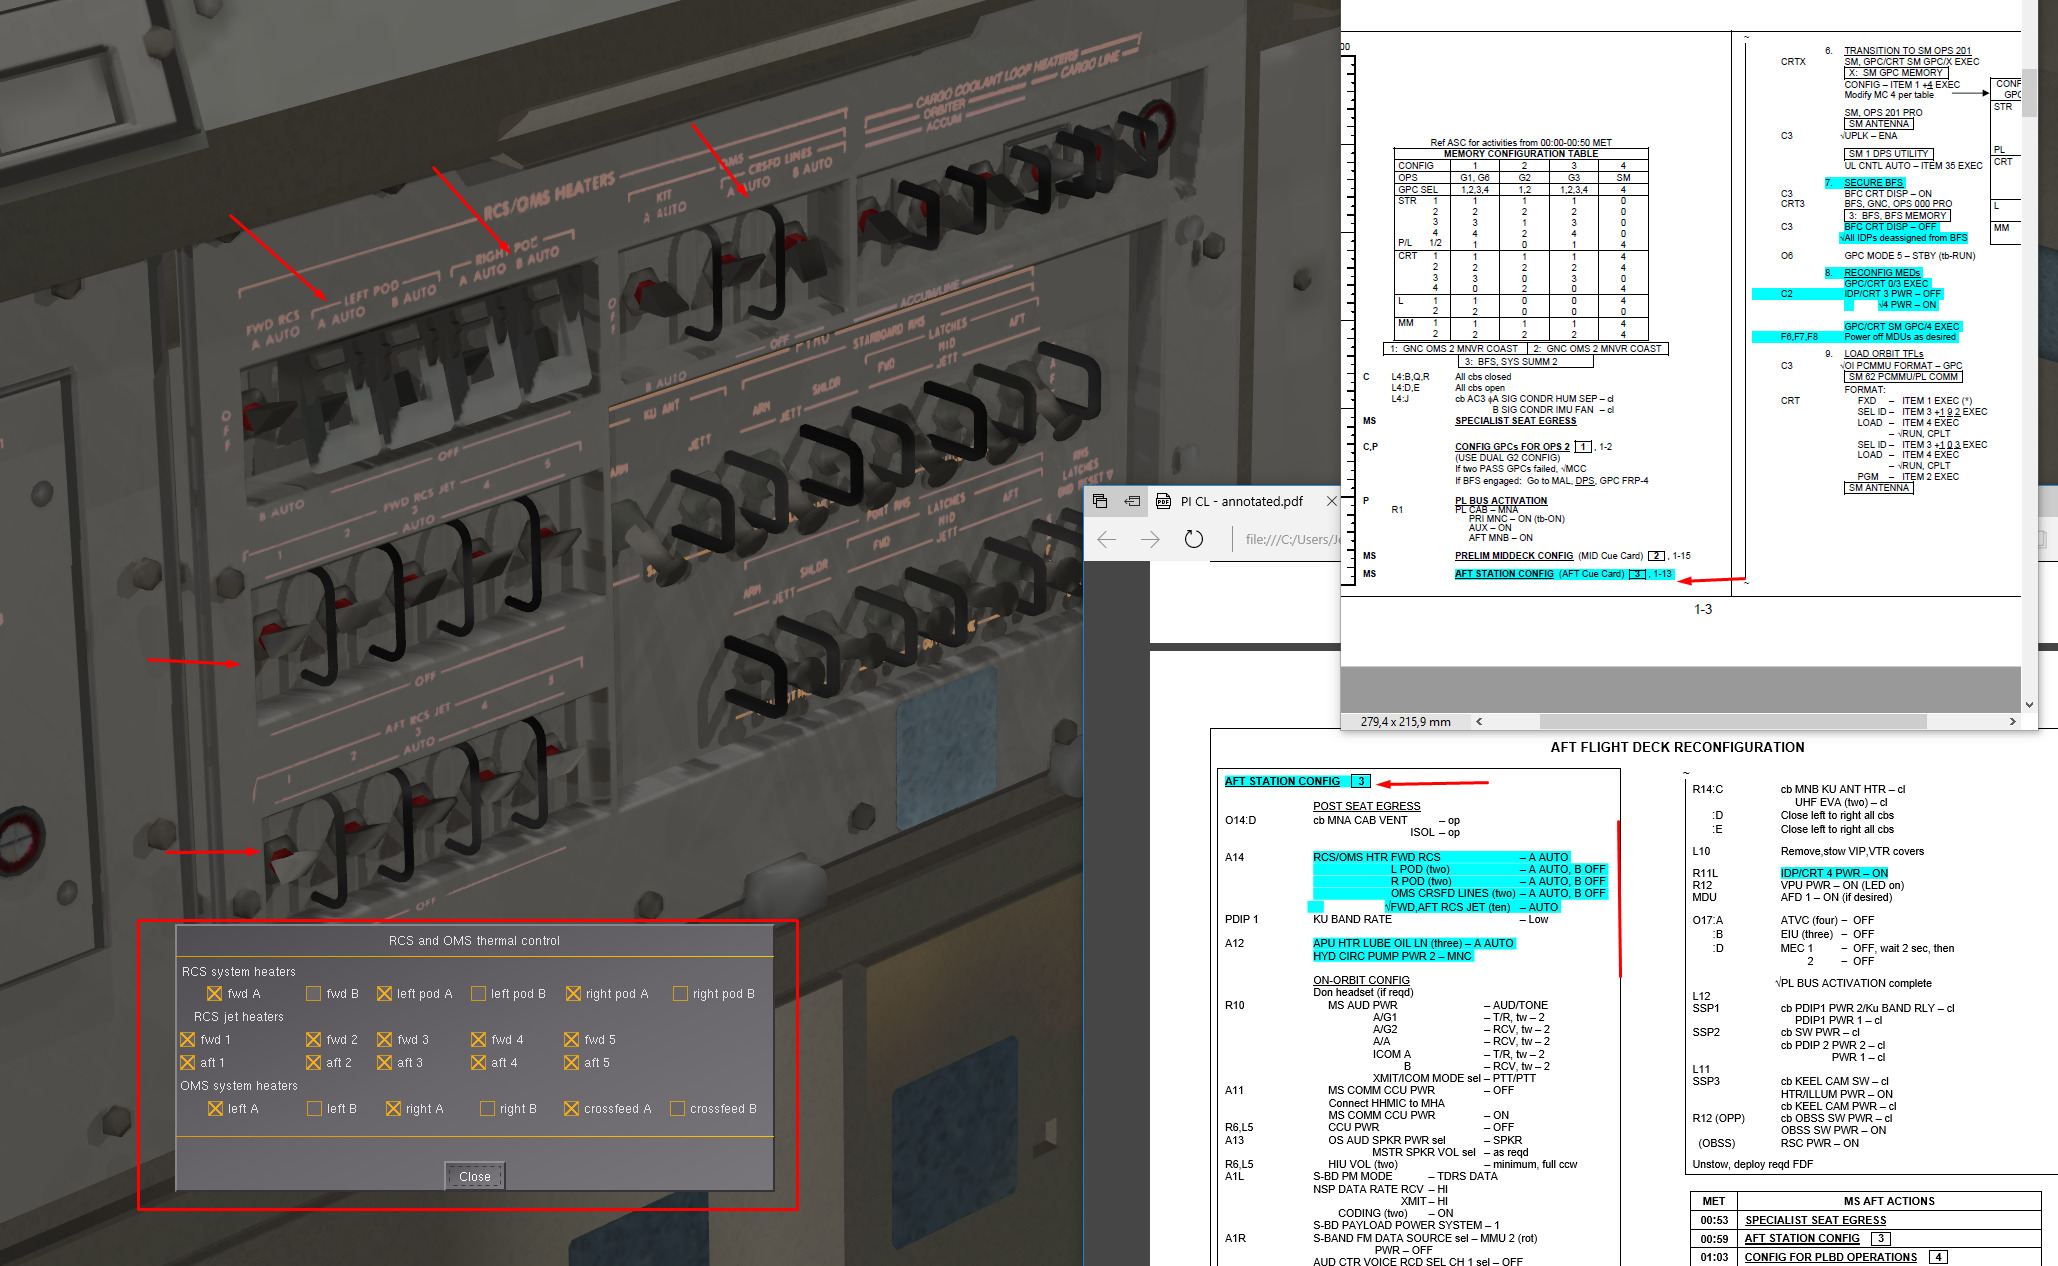The height and width of the screenshot is (1266, 2058).
Task: Close the PI CL - annotated.pdf tab
Action: click(x=1331, y=501)
